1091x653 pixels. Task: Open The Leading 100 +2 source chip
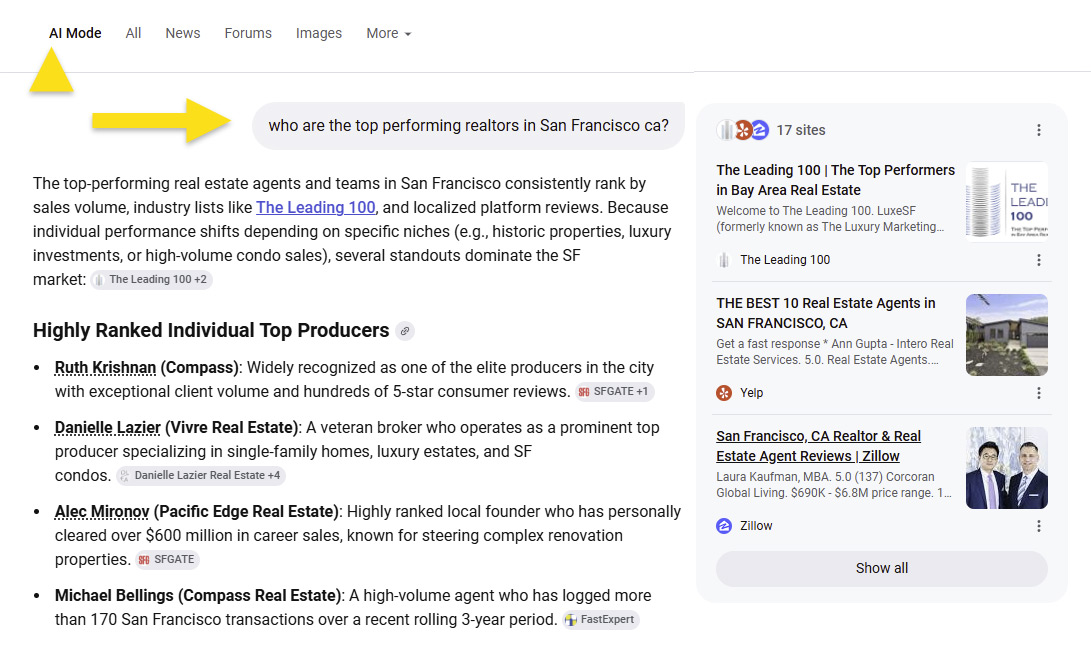151,280
